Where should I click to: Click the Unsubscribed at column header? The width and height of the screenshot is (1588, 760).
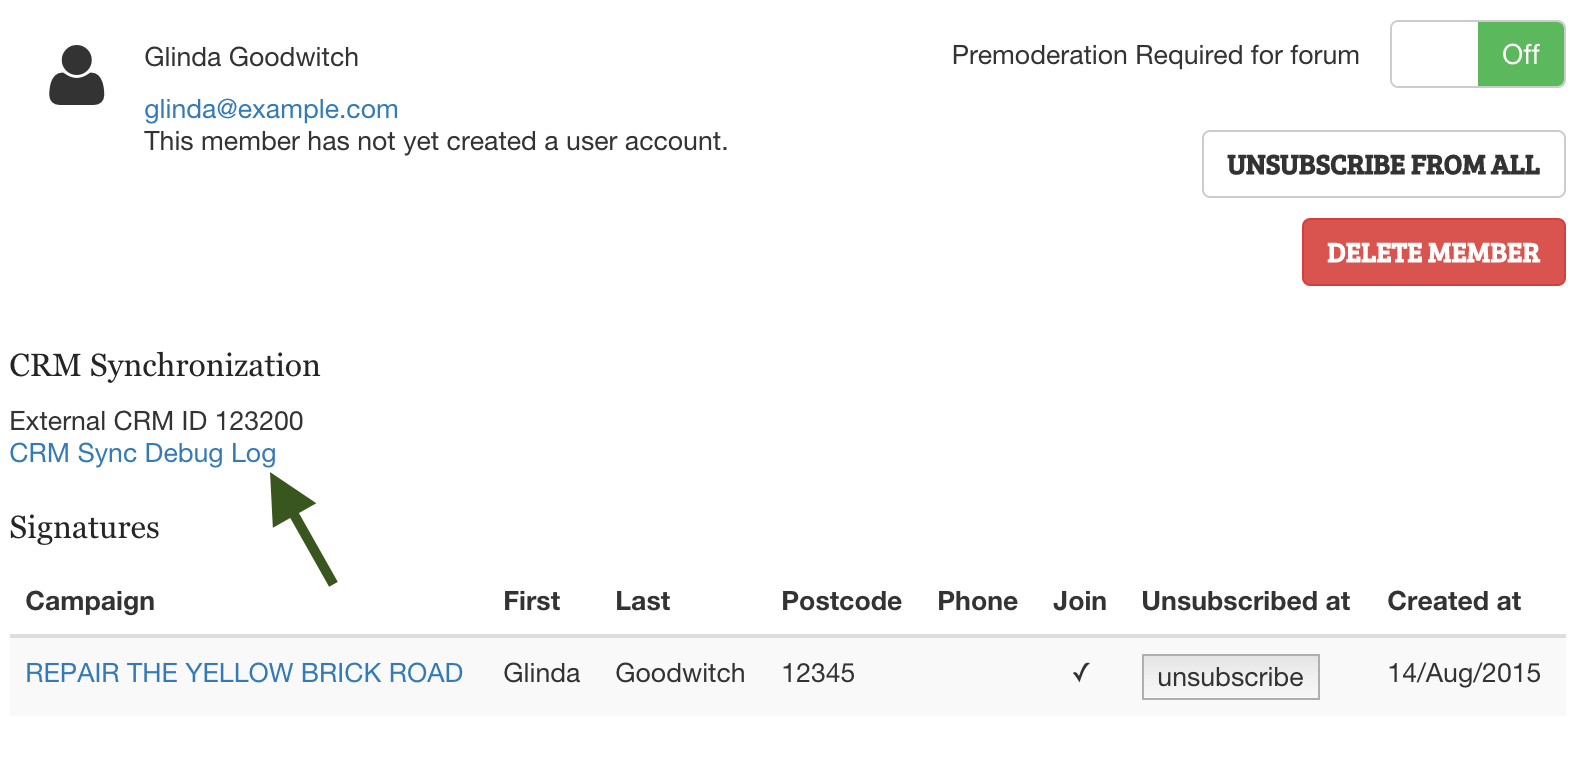click(x=1246, y=601)
